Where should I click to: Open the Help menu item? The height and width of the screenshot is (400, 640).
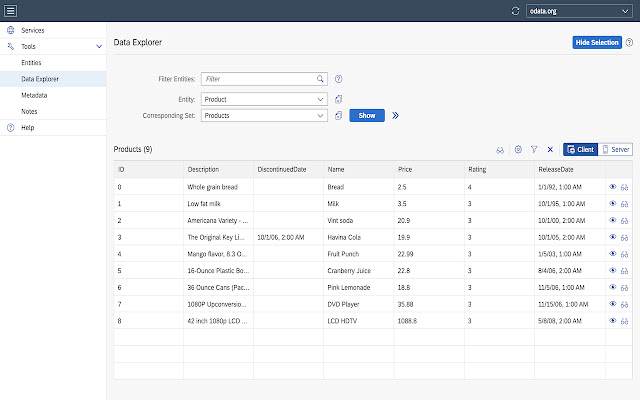pos(53,128)
